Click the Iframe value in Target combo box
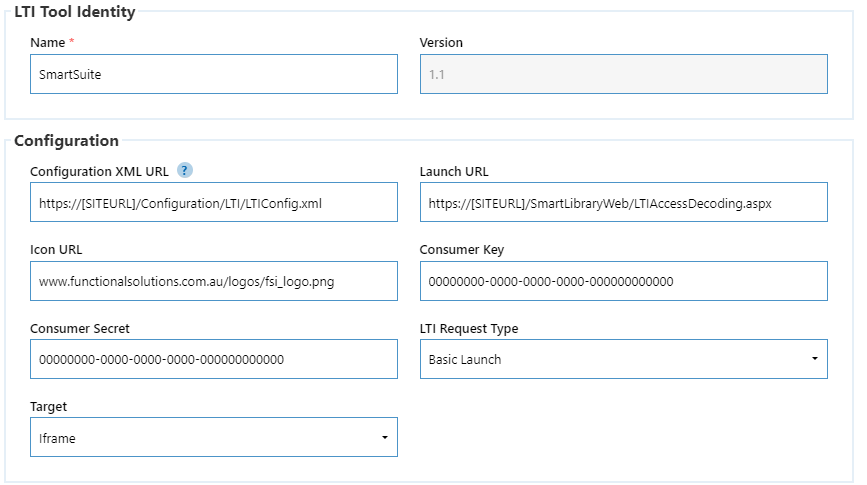 [x=57, y=439]
